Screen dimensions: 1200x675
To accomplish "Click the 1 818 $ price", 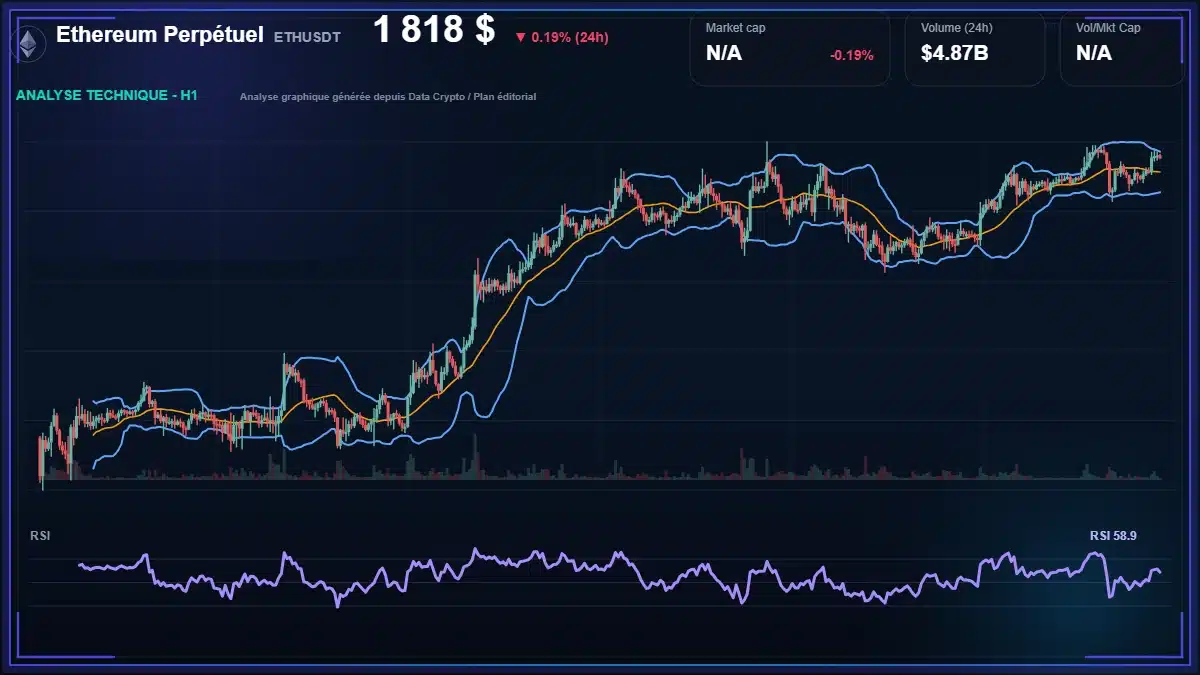I will (434, 30).
